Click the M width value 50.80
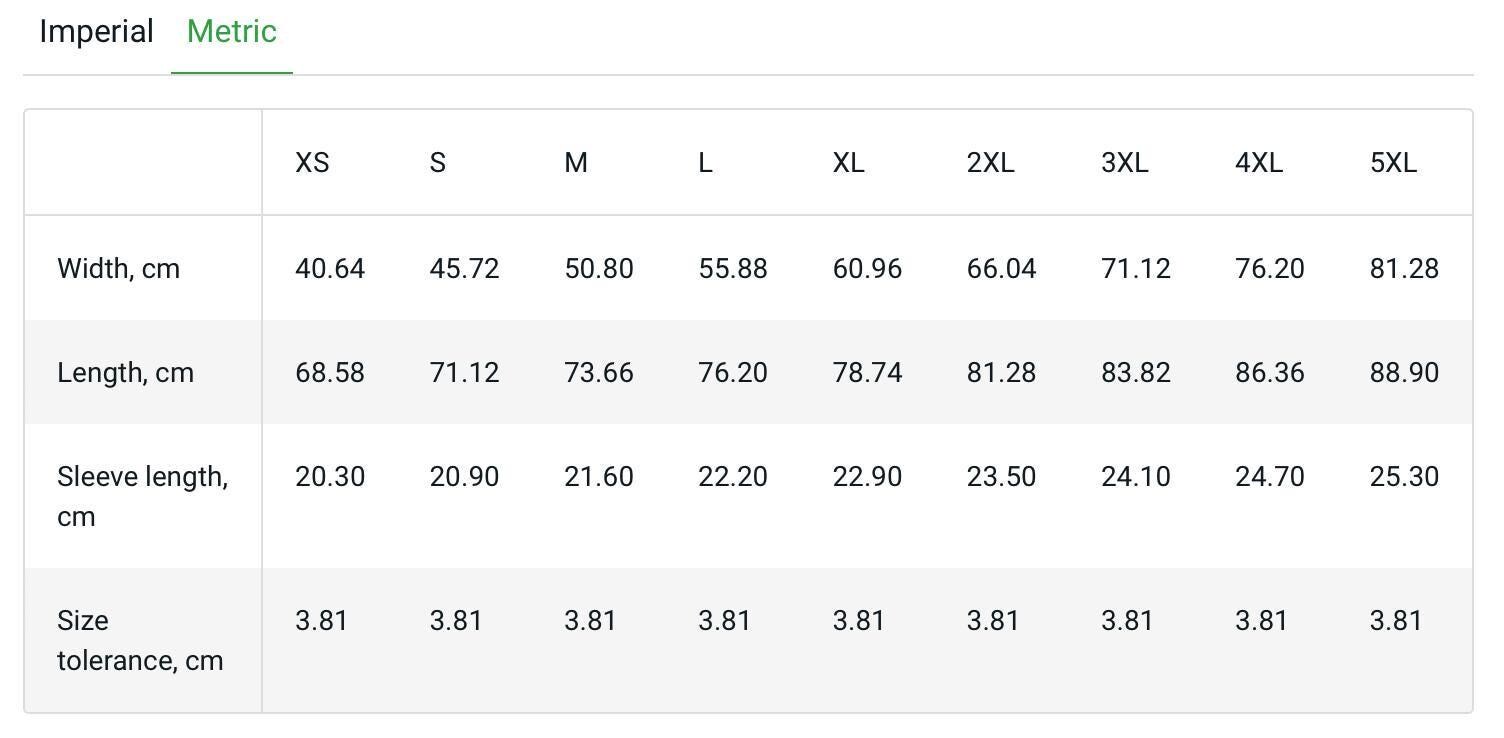 click(x=599, y=269)
